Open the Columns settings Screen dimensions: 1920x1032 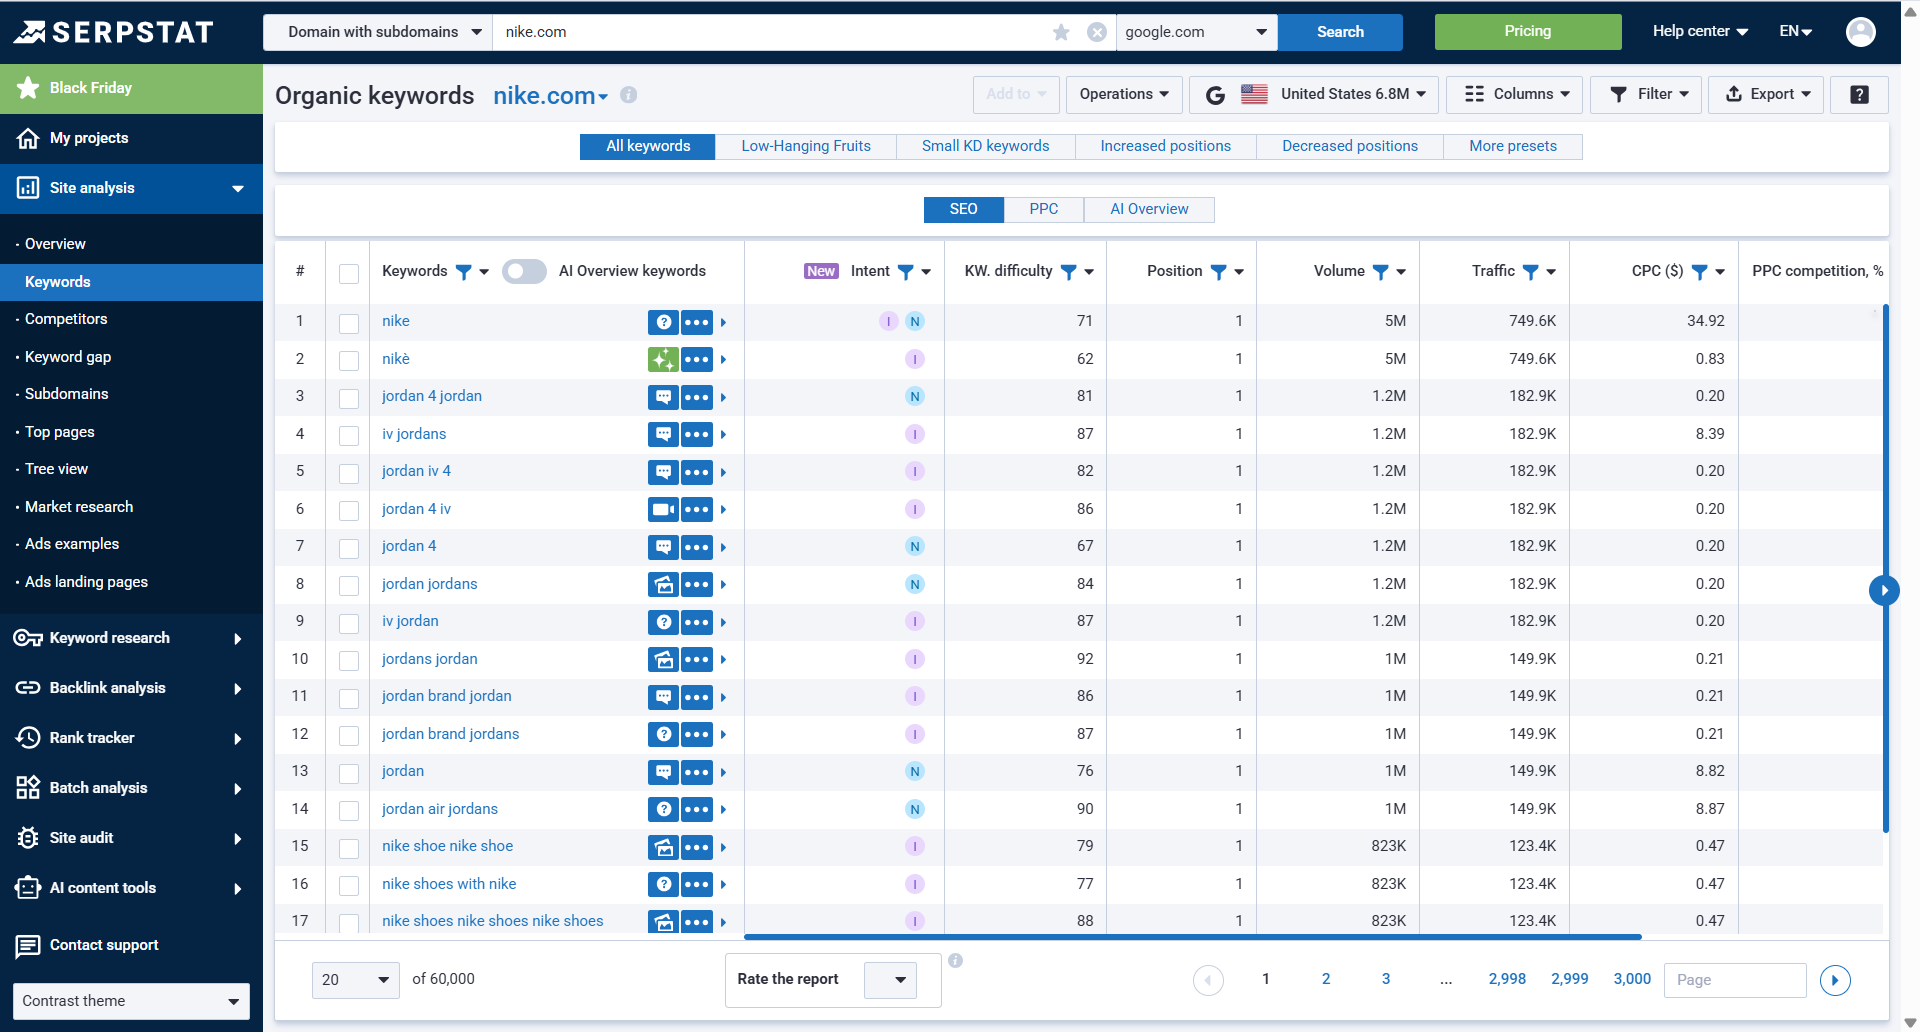tap(1514, 94)
